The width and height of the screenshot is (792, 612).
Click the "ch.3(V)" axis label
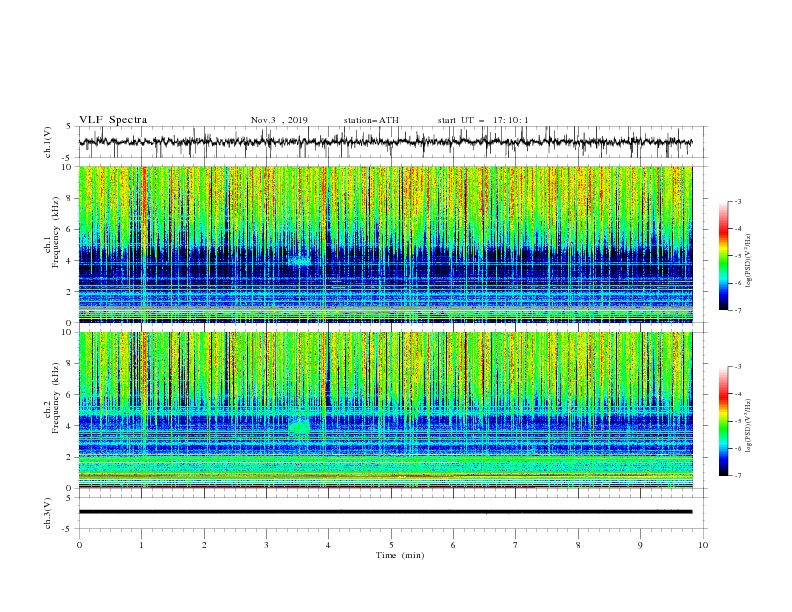[x=48, y=513]
